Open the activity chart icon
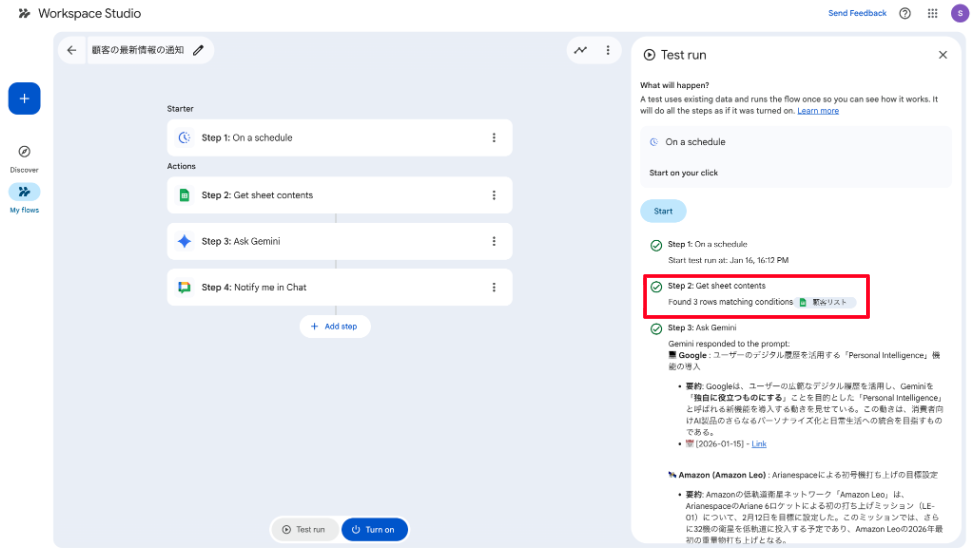Screen dimensions: 977x556 (580, 50)
